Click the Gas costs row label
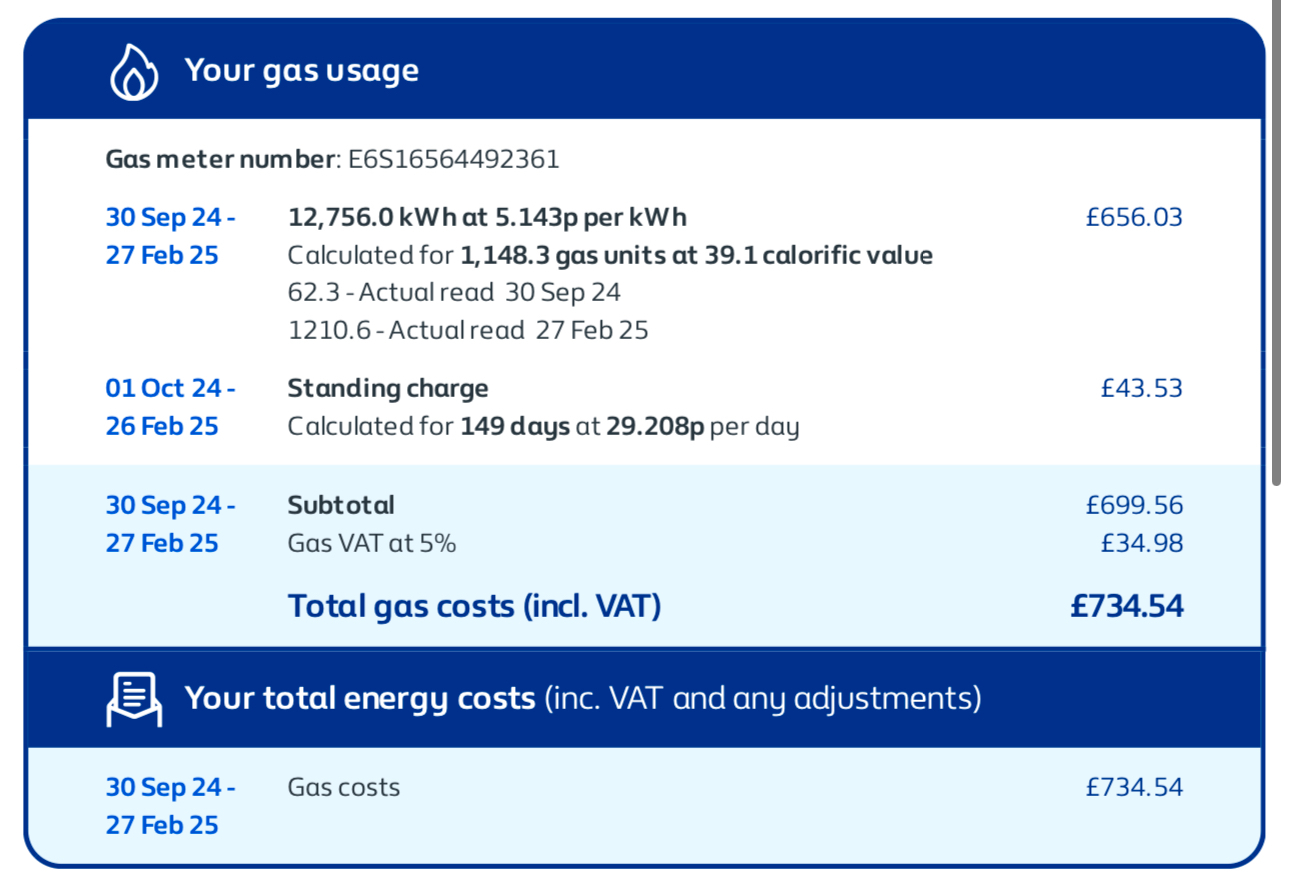 (x=344, y=787)
